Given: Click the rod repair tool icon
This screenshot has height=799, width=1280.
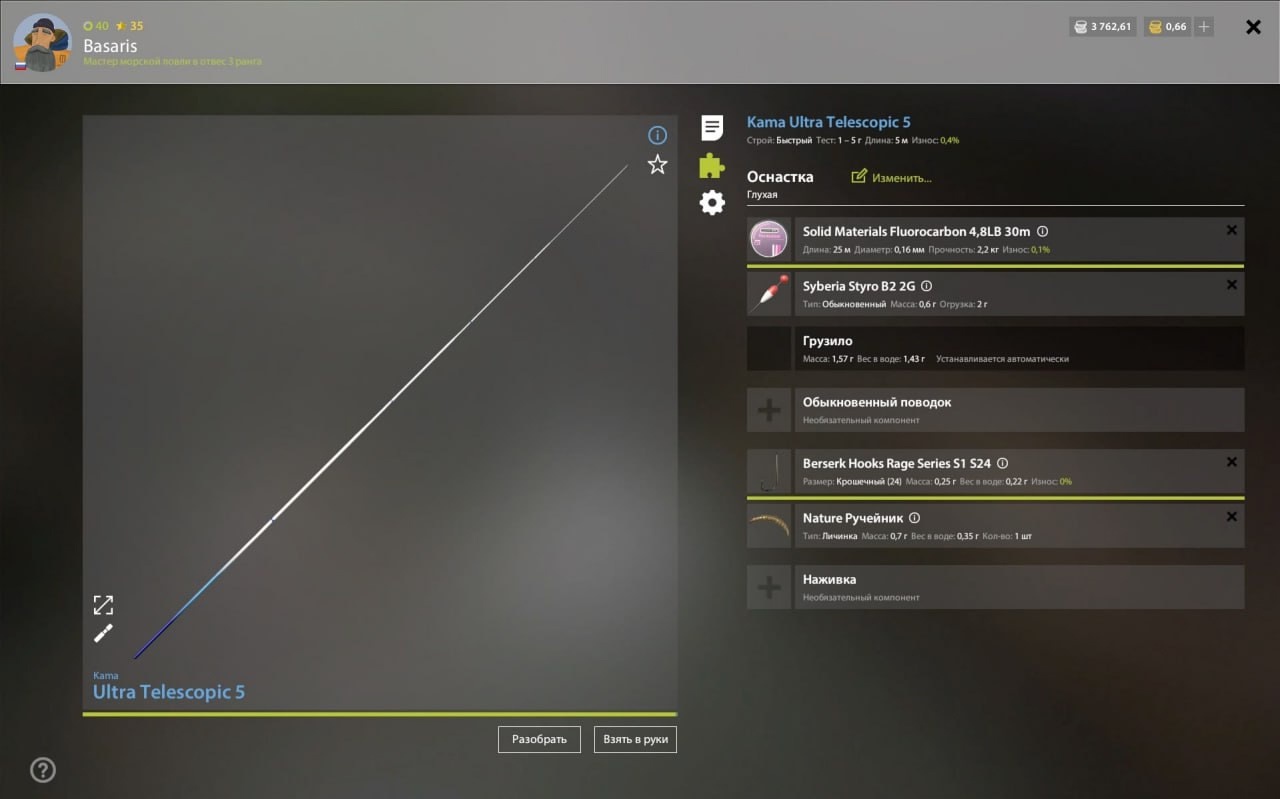Looking at the screenshot, I should [x=103, y=633].
